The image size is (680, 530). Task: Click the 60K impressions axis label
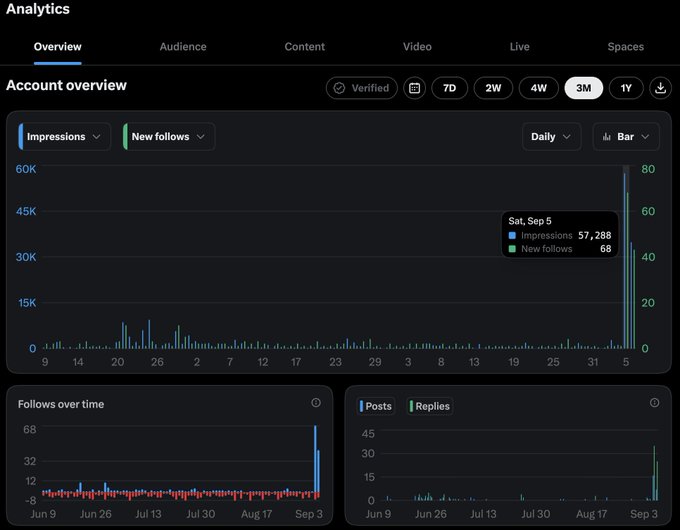click(26, 169)
